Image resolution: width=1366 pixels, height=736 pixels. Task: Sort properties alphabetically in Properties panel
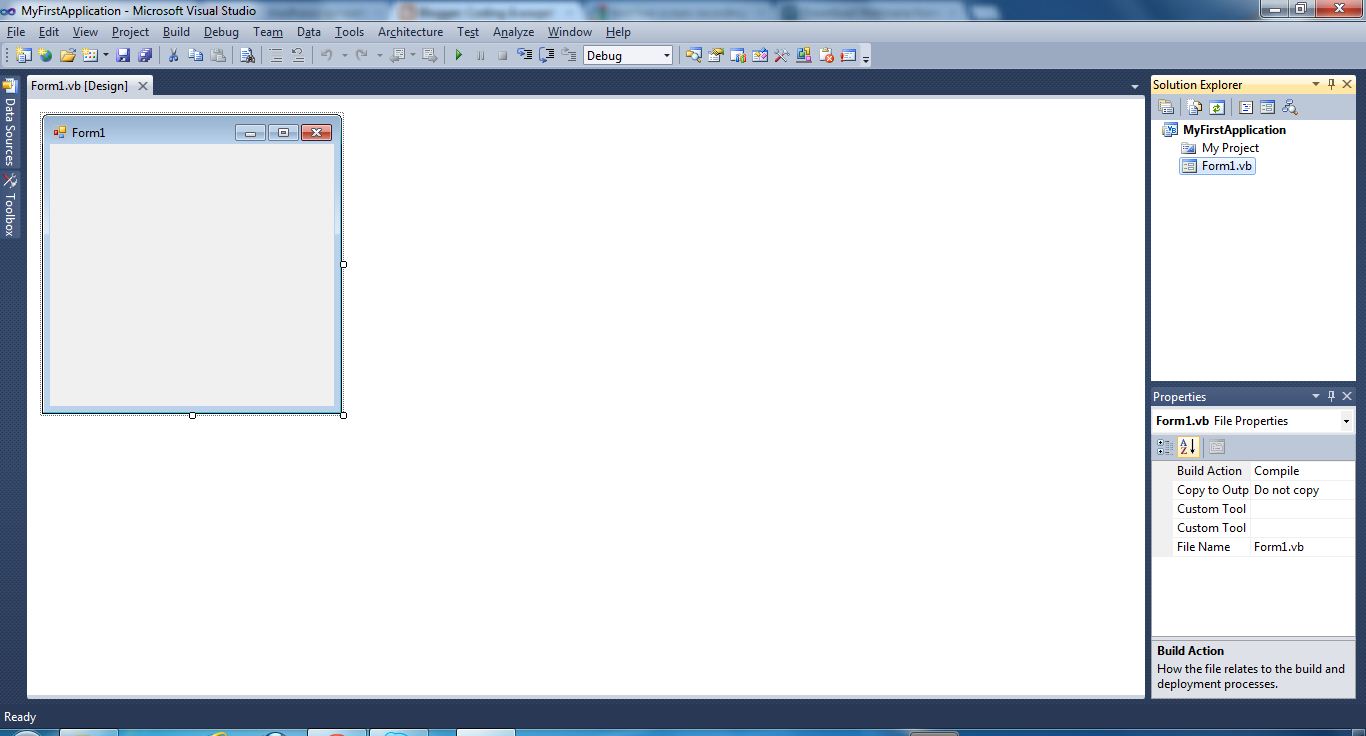pos(1189,447)
